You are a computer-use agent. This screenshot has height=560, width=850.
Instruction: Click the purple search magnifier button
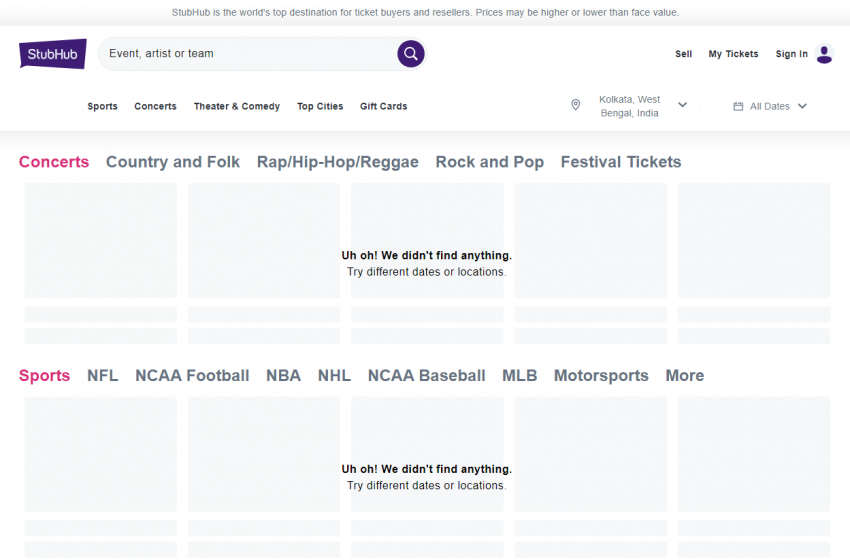(410, 54)
